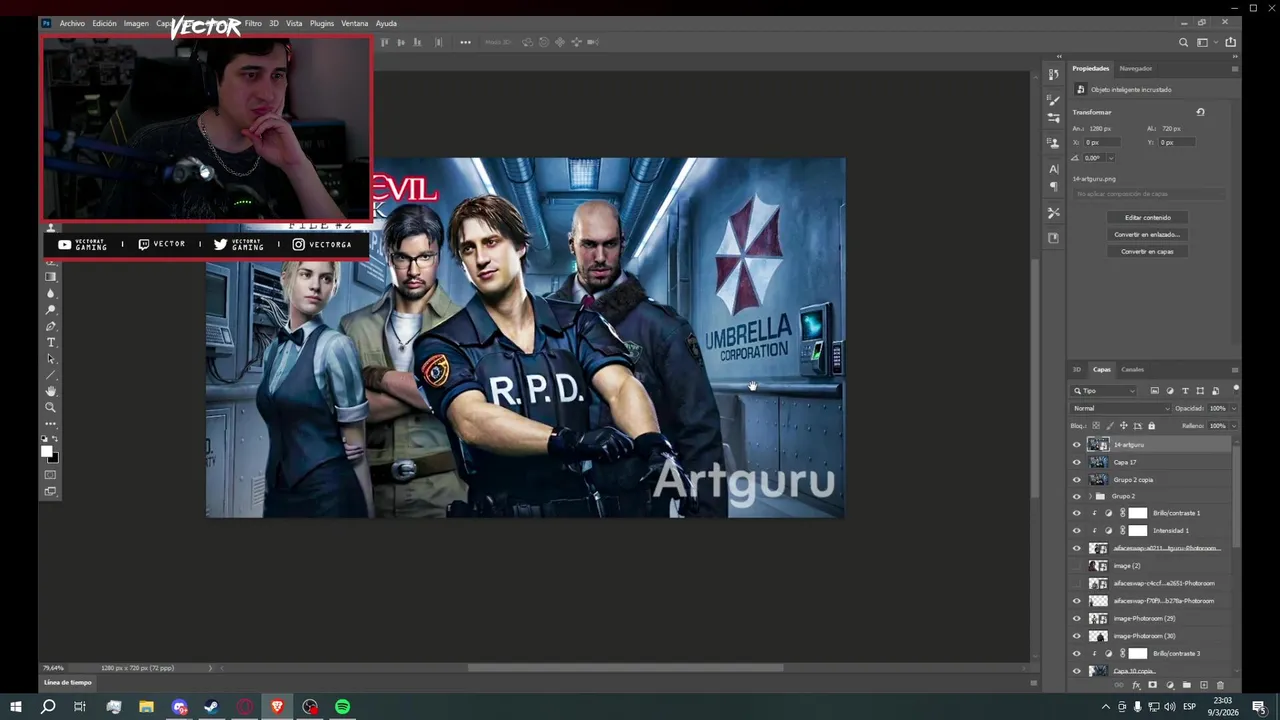The width and height of the screenshot is (1280, 720).
Task: Switch to the Navegador tab
Action: coord(1136,68)
